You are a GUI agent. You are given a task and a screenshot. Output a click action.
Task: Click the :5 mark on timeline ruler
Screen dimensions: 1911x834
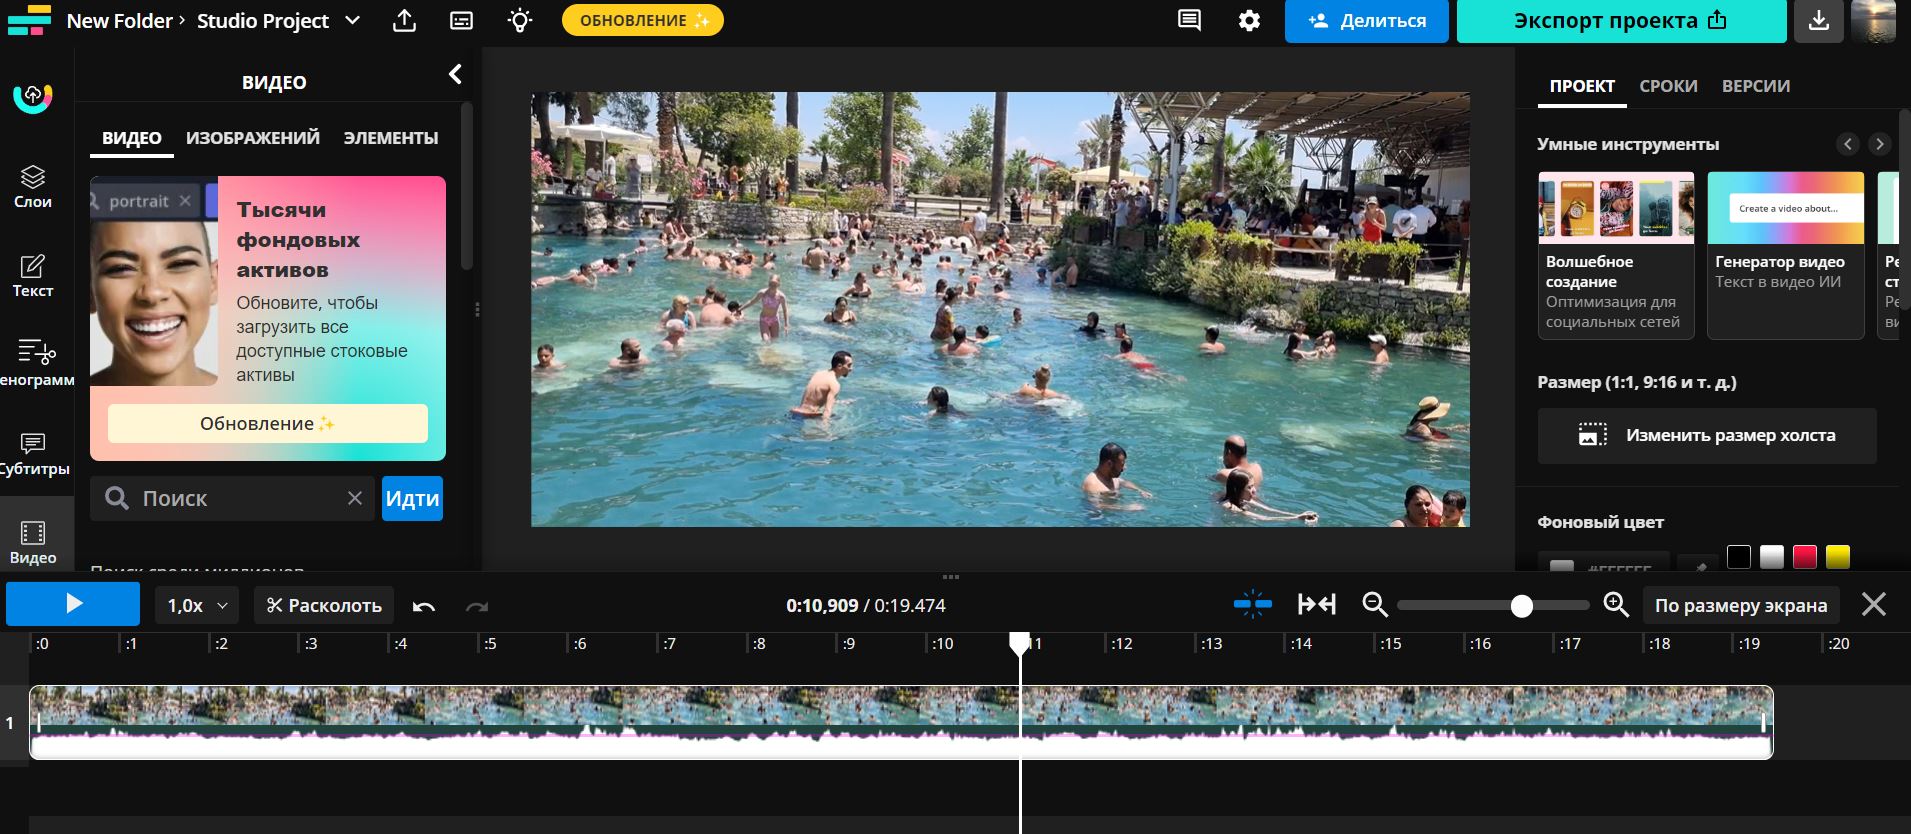point(489,644)
